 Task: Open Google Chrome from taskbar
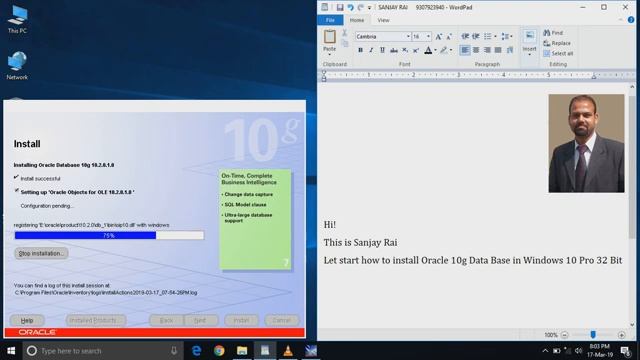pyautogui.click(x=219, y=351)
